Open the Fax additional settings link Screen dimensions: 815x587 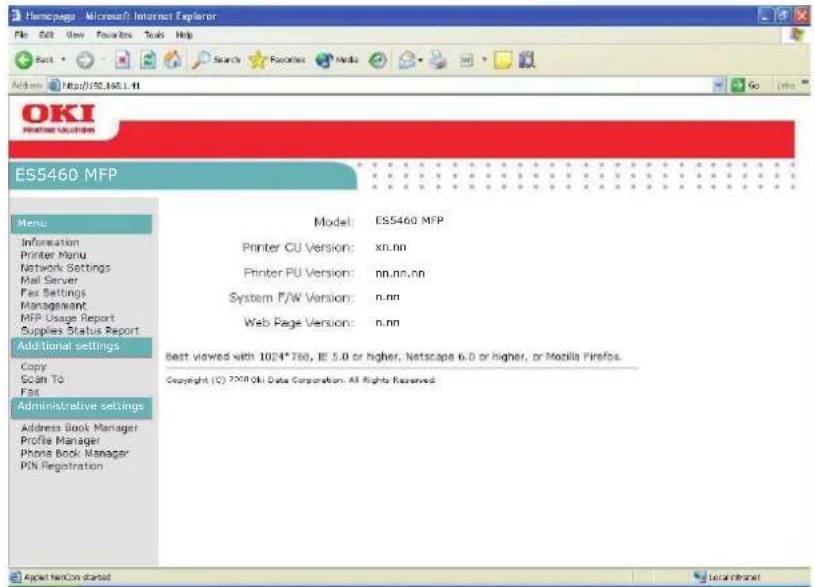click(x=30, y=392)
